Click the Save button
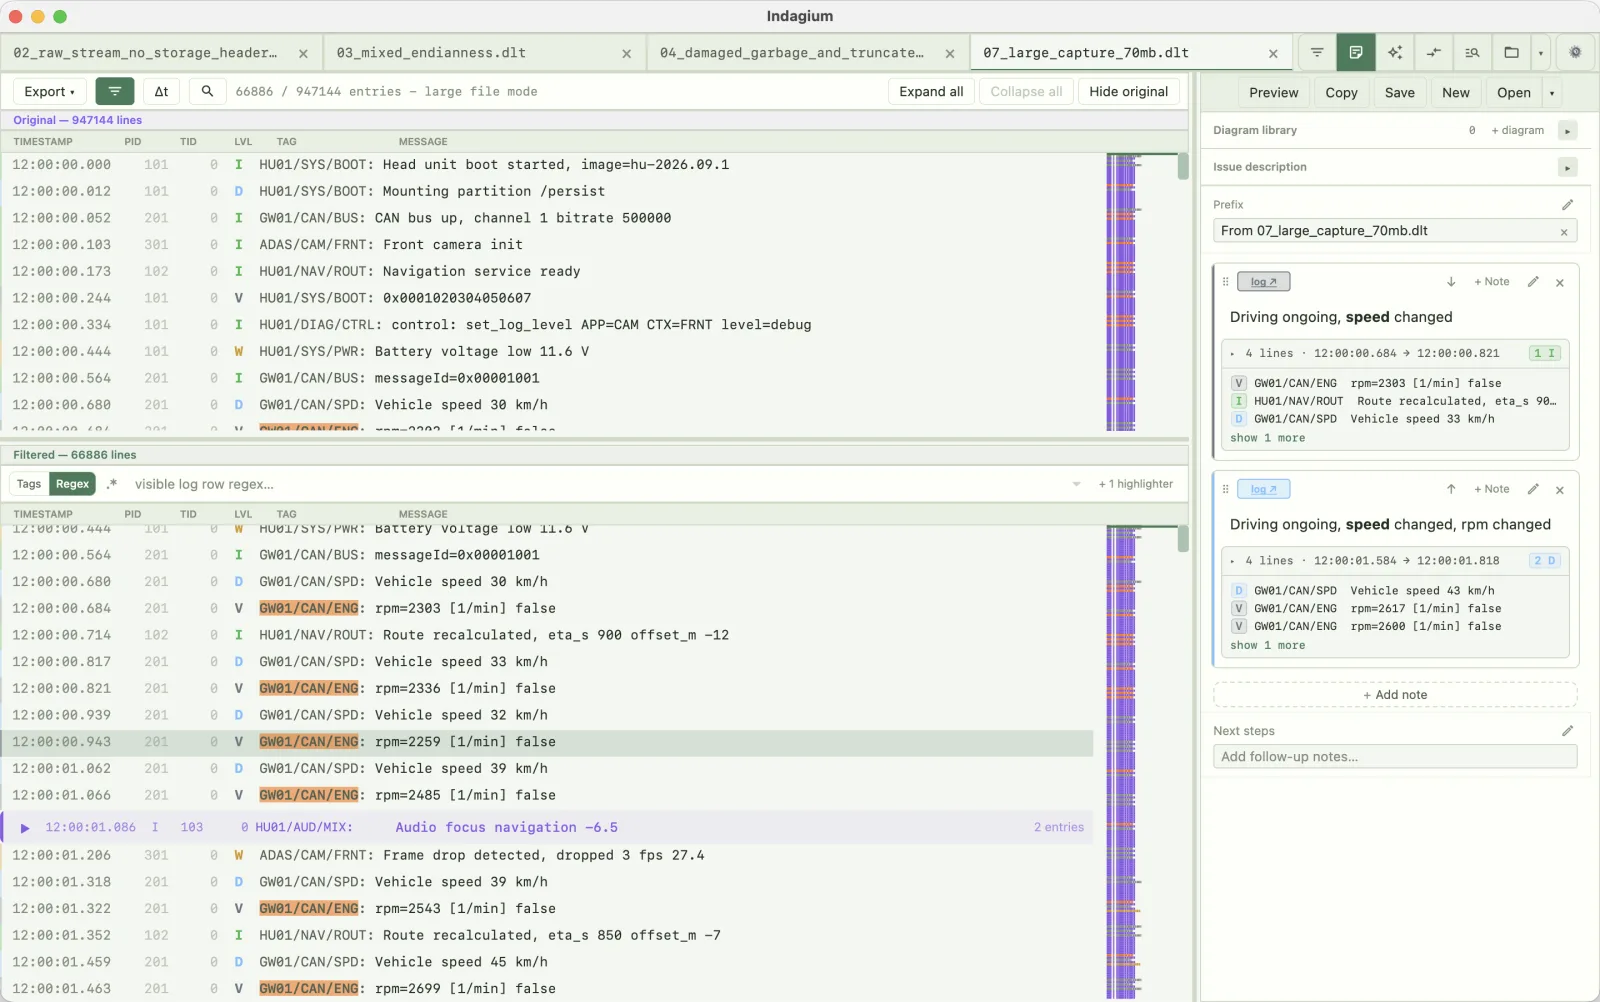Image resolution: width=1600 pixels, height=1002 pixels. tap(1399, 92)
